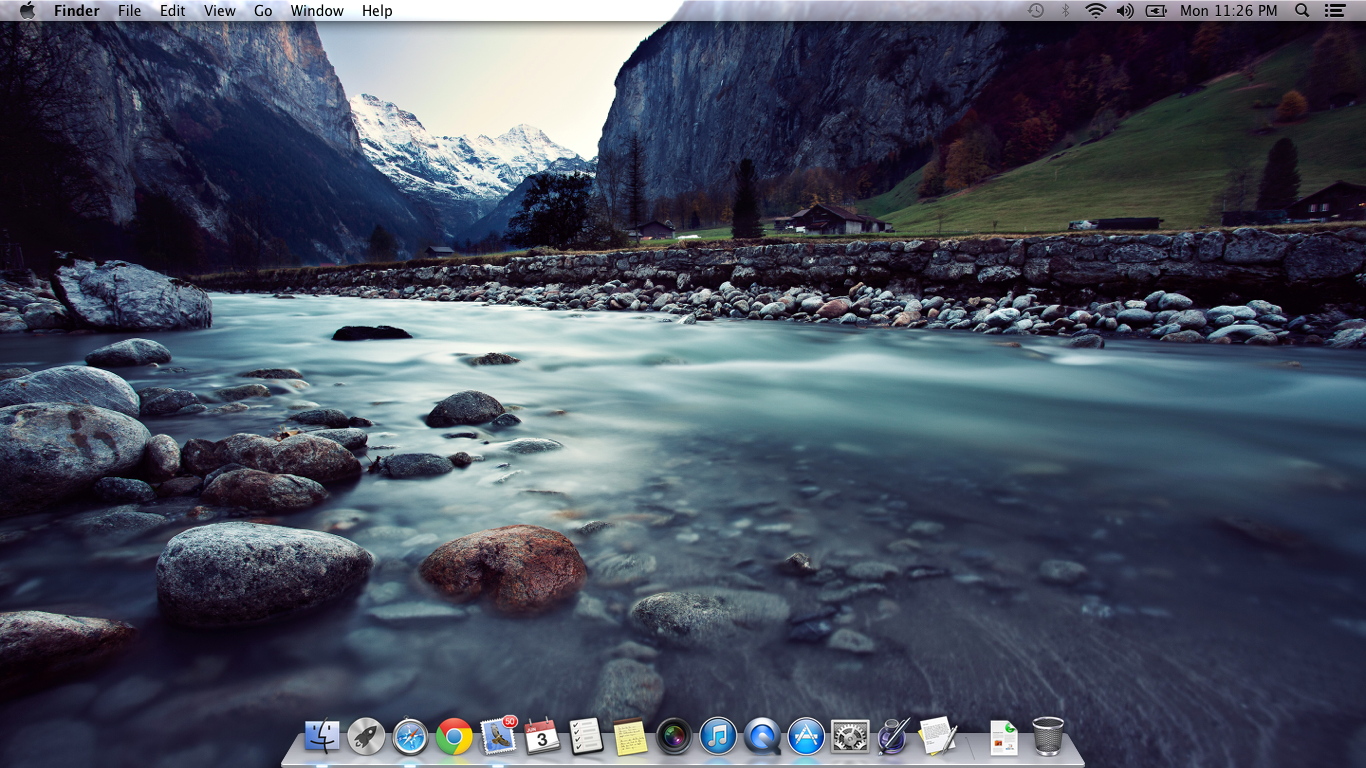Open the Wi-Fi status menu

[x=1096, y=10]
